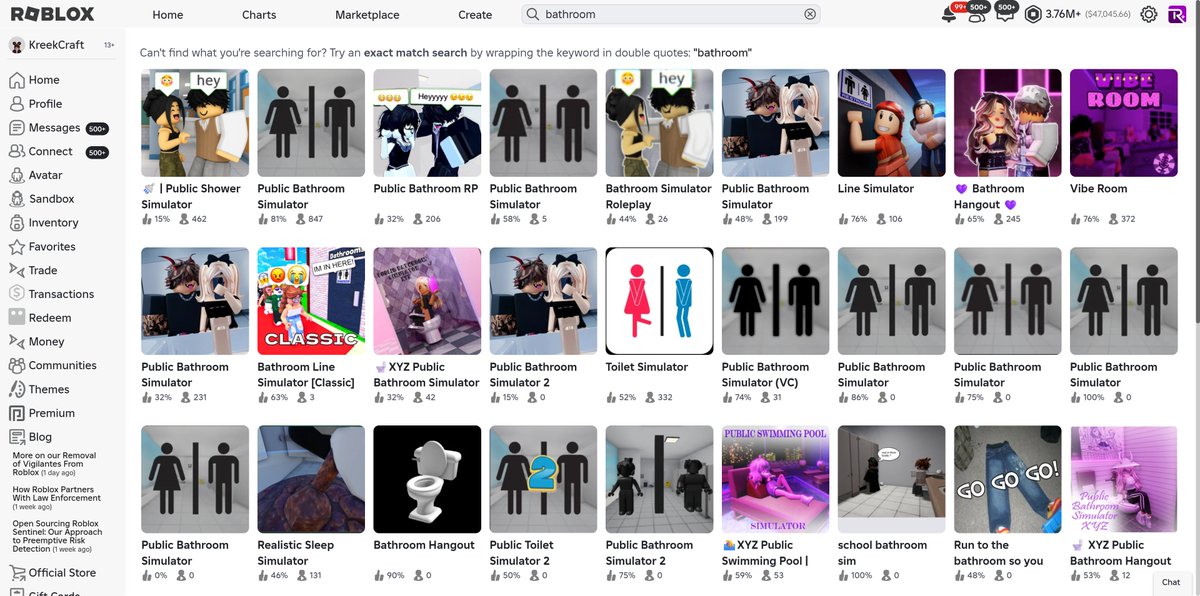Open the Public Toilet Simulator 2 thumbnail
The image size is (1200, 596).
pyautogui.click(x=543, y=479)
